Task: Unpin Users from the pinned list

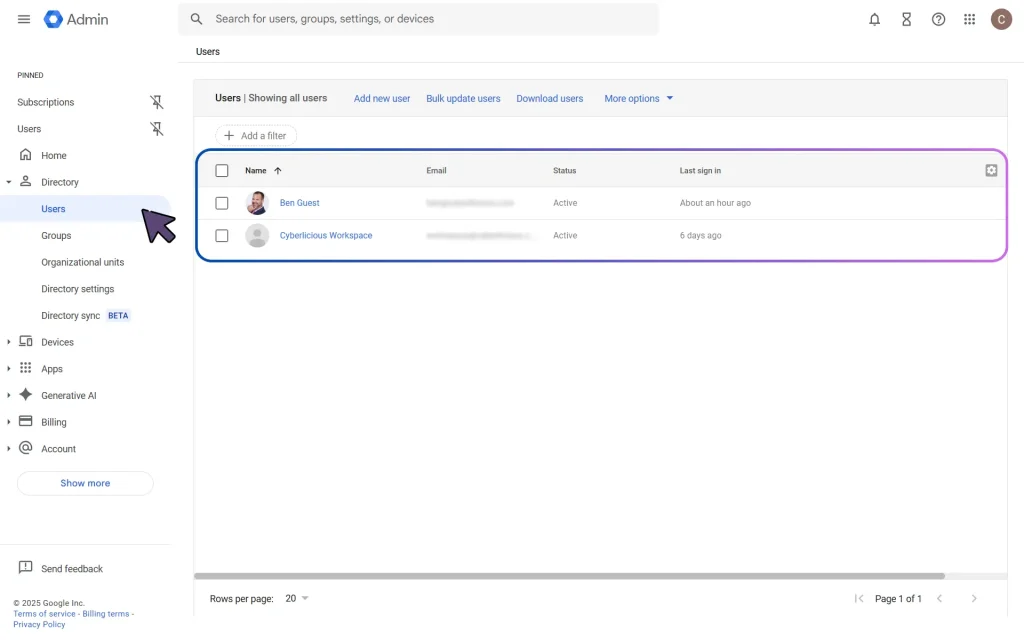Action: point(156,129)
